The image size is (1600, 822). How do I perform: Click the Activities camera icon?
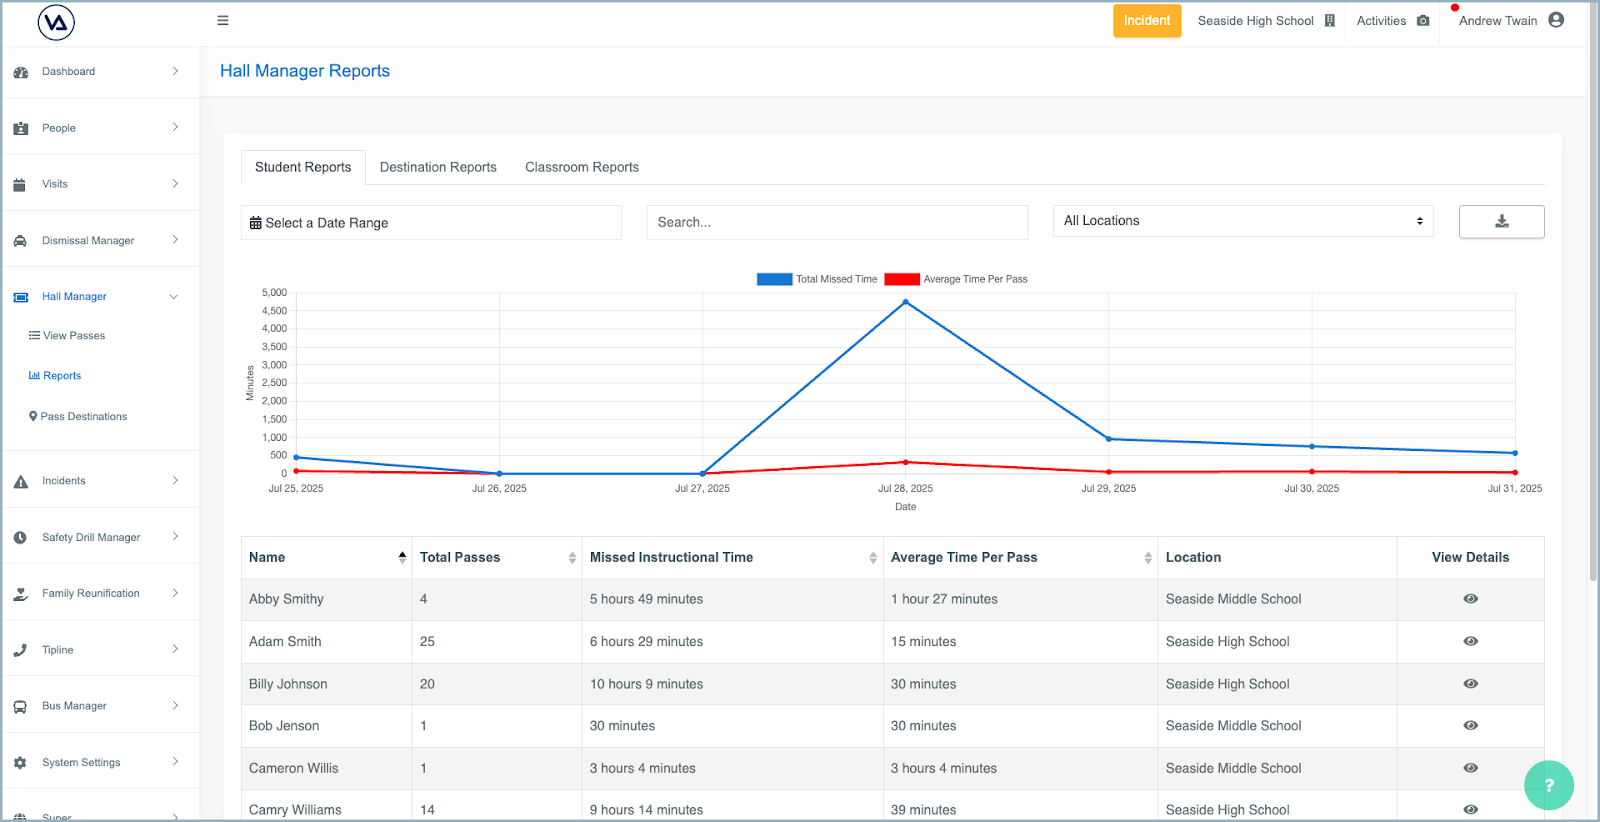click(1423, 21)
